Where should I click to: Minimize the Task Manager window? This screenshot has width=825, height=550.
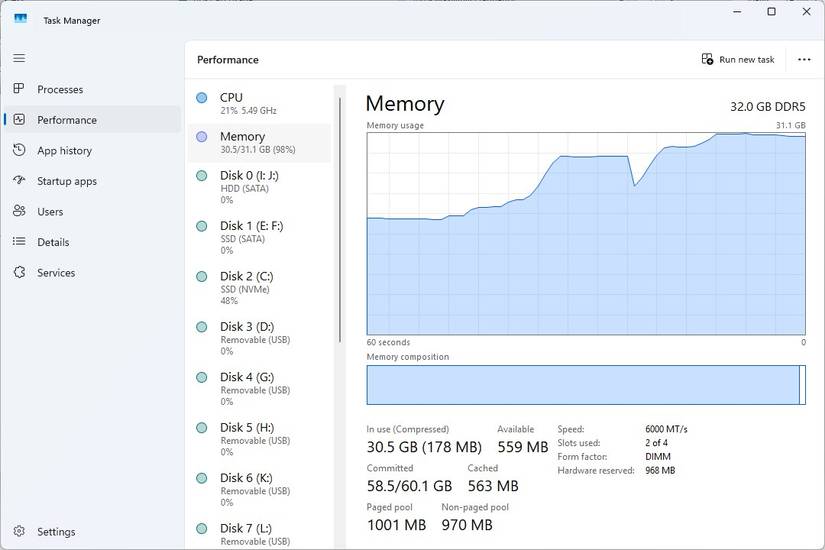[x=737, y=12]
